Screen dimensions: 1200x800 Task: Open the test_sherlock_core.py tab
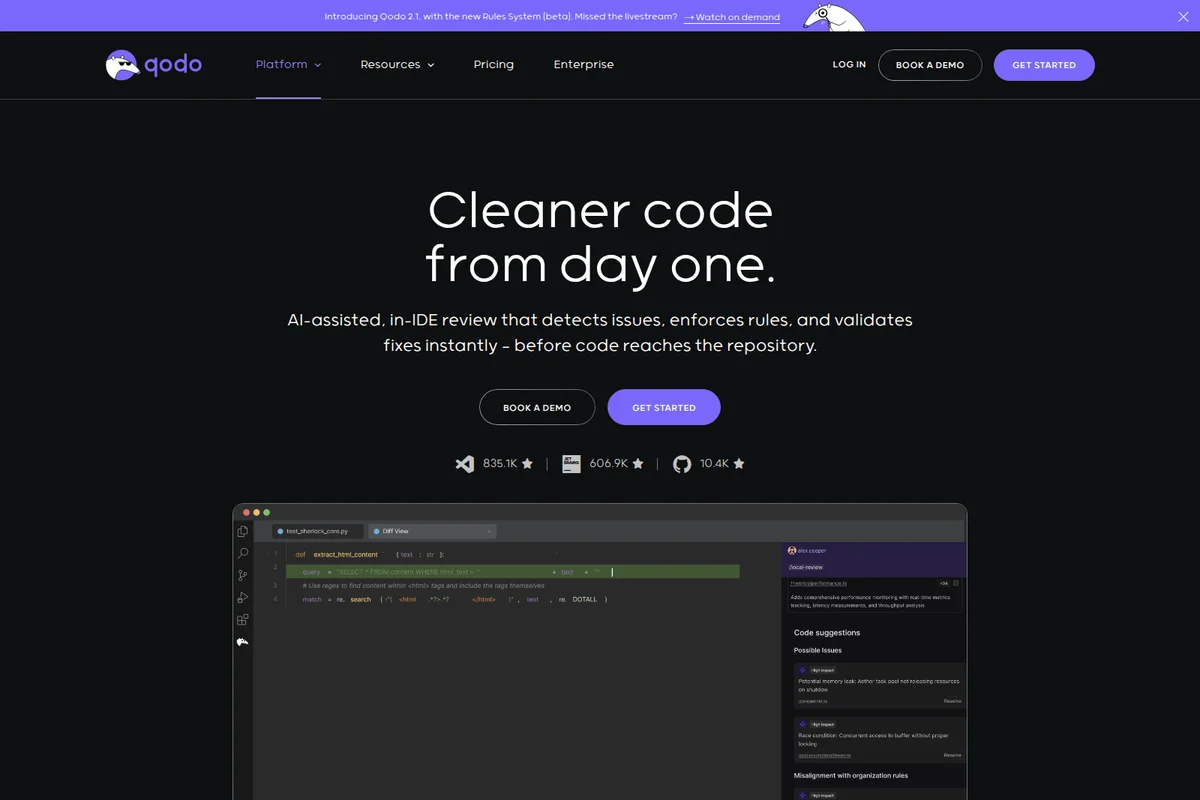(317, 531)
